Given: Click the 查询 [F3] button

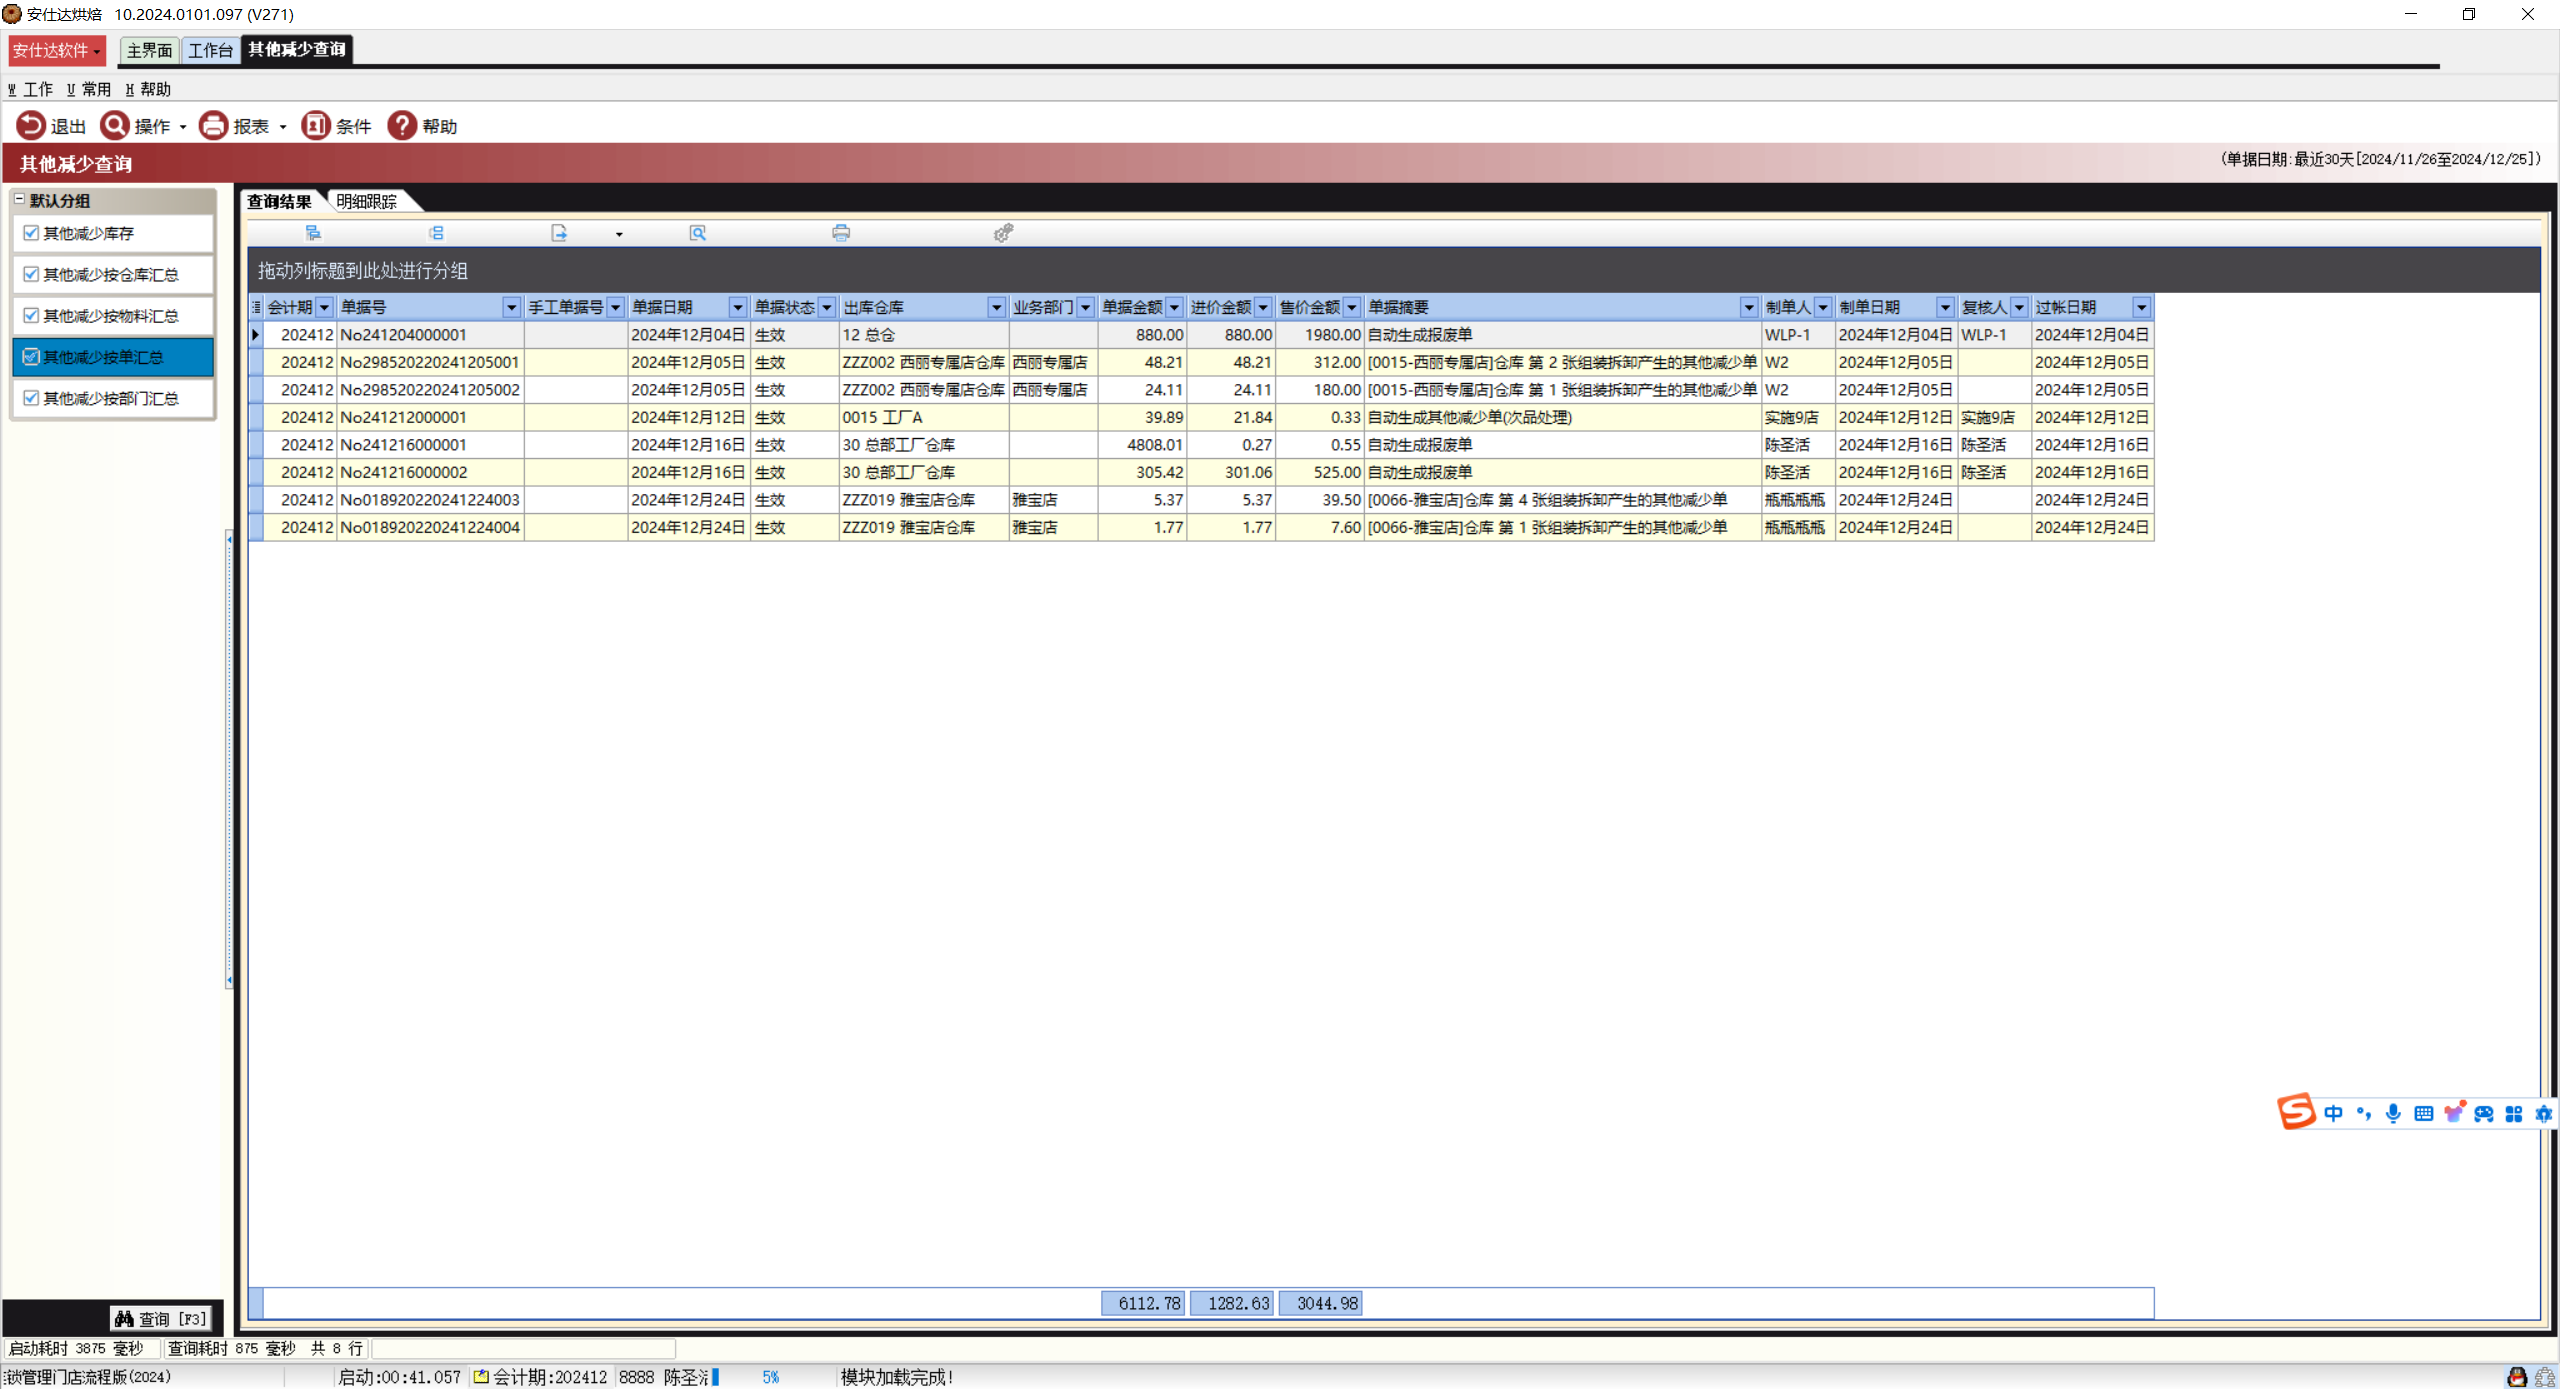Looking at the screenshot, I should [161, 1319].
